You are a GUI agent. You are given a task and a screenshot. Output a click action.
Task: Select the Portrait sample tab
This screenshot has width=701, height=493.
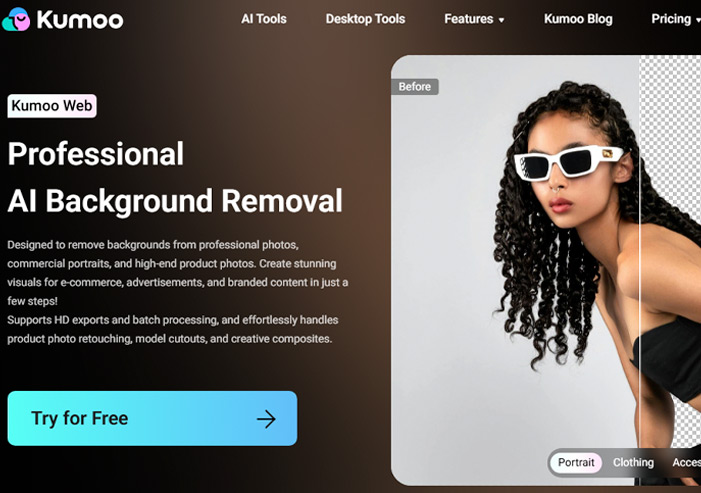576,462
